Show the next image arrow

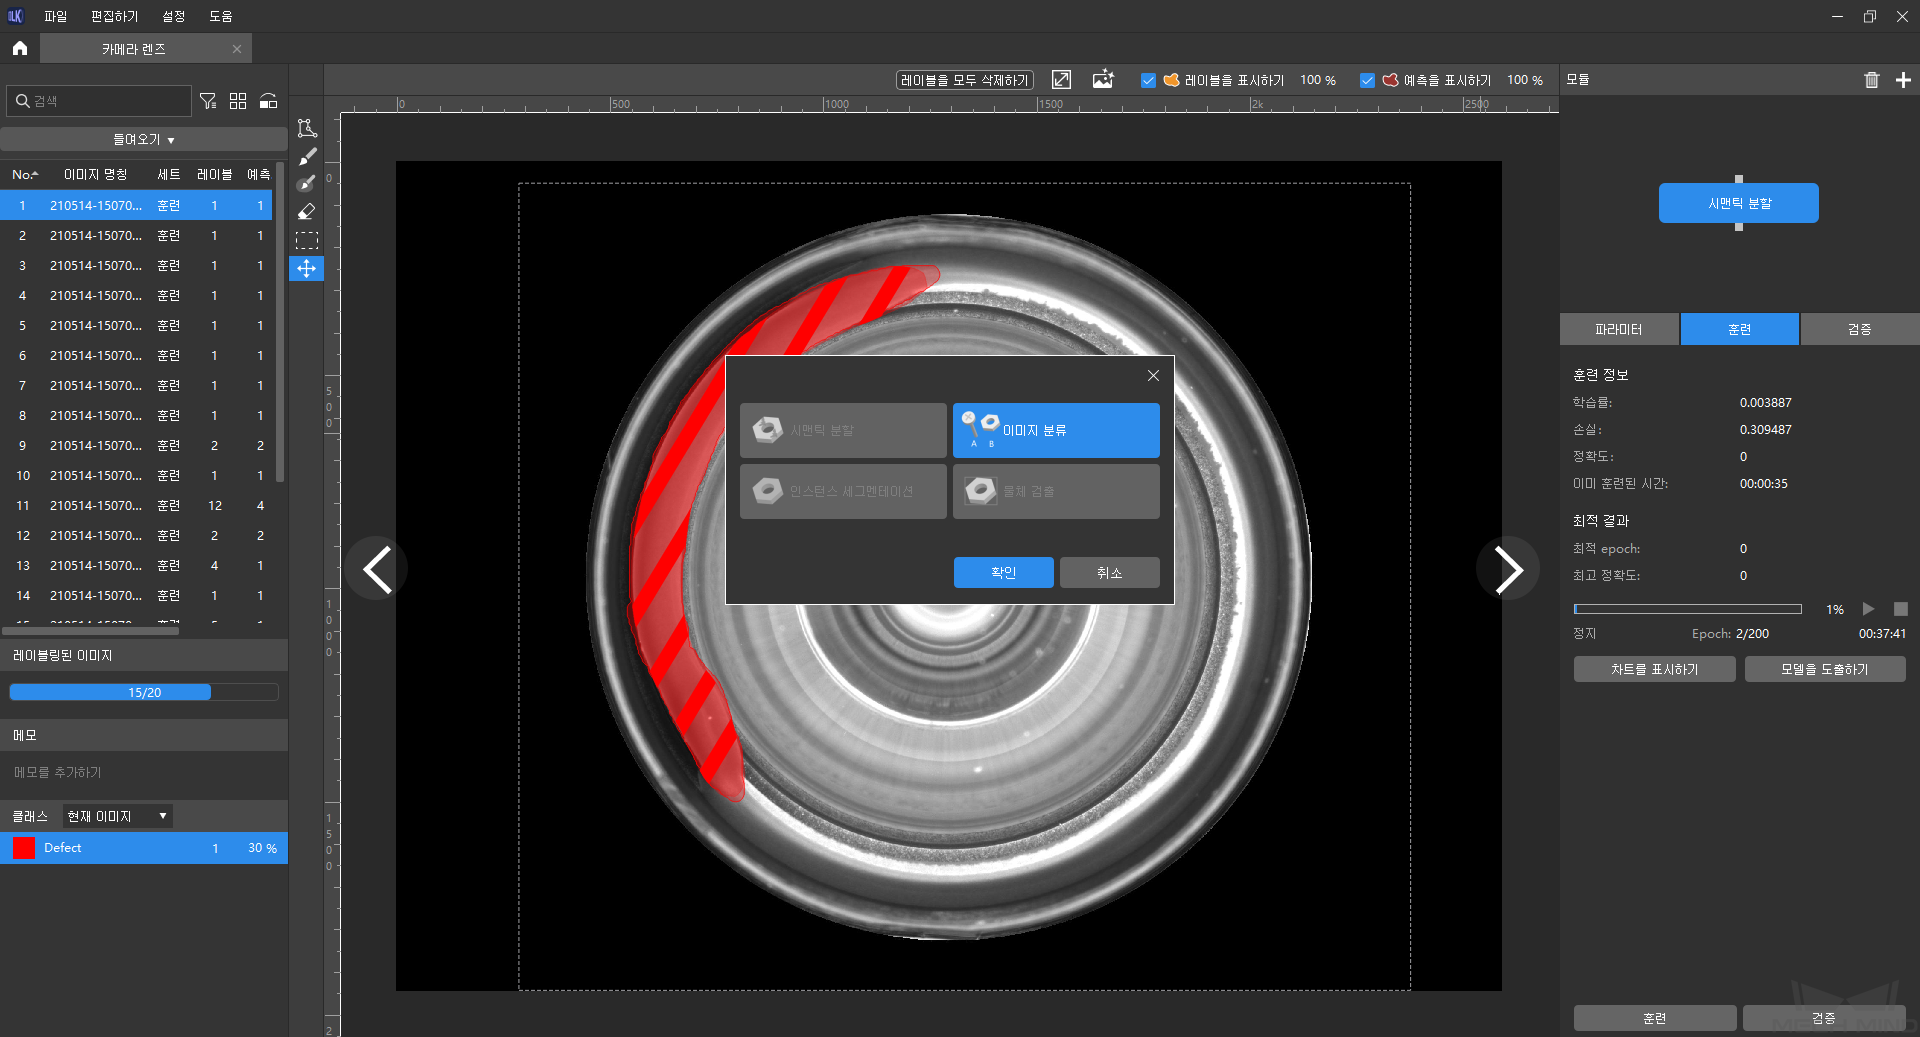1507,568
